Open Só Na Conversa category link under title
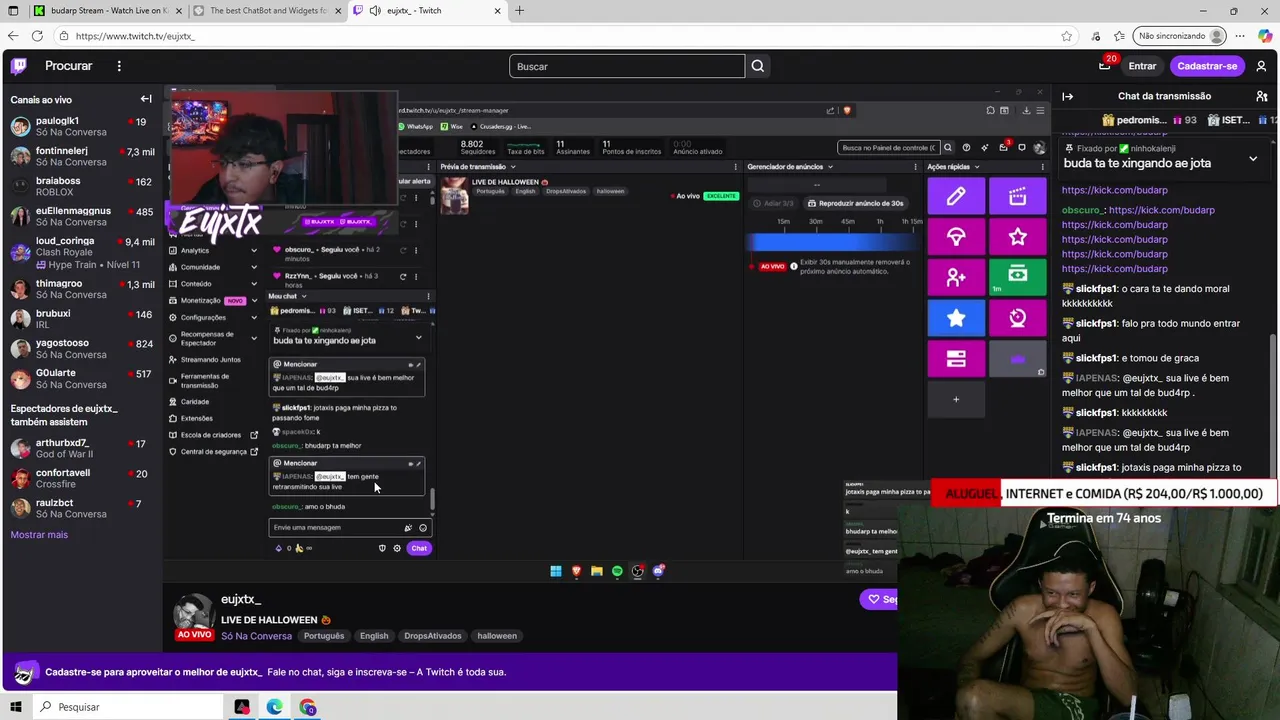The height and width of the screenshot is (720, 1280). (256, 636)
